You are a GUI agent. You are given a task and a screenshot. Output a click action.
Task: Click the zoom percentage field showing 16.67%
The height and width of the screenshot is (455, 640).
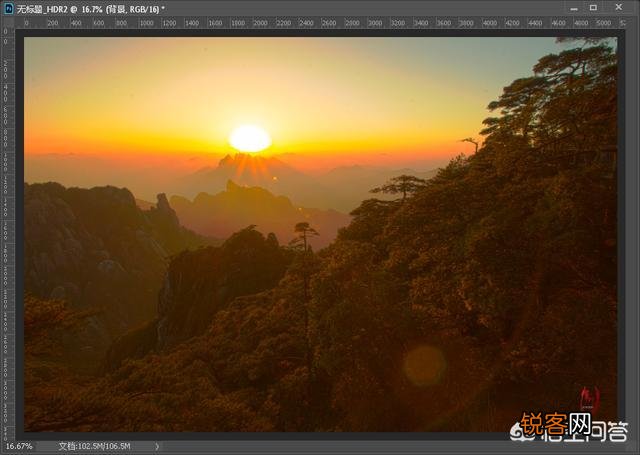coord(19,446)
